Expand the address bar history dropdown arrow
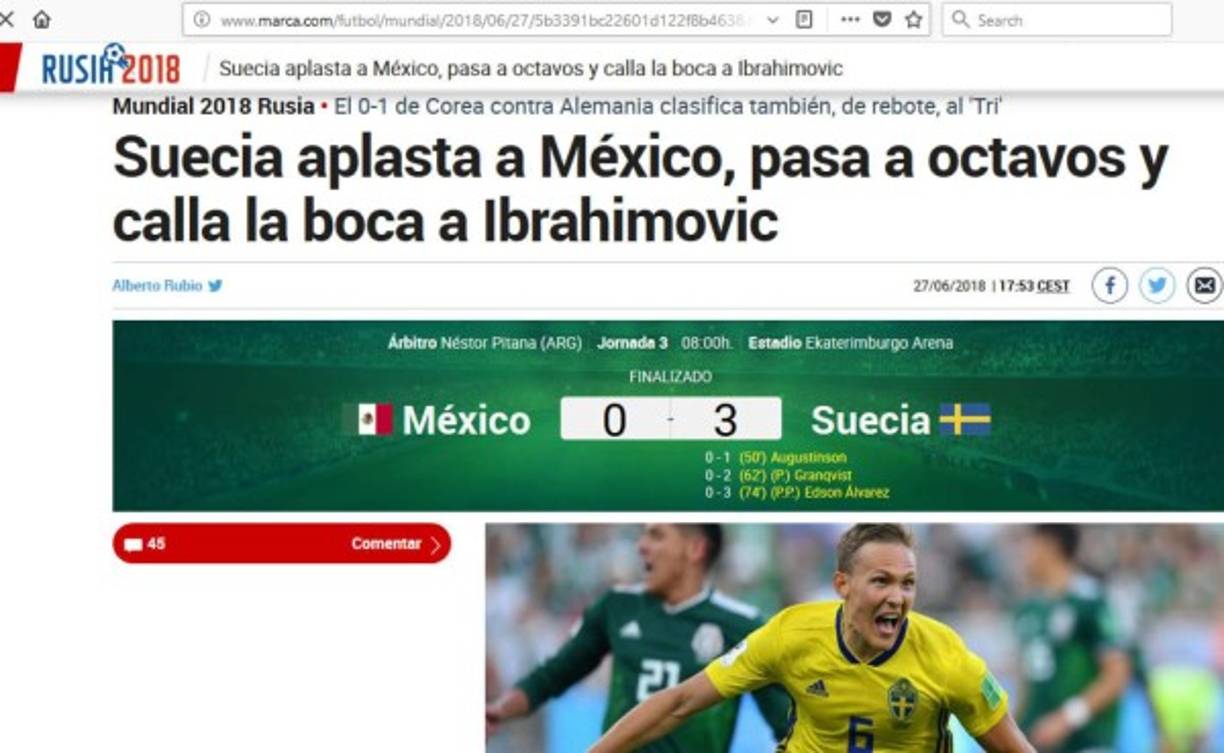This screenshot has width=1224, height=753. (x=773, y=20)
